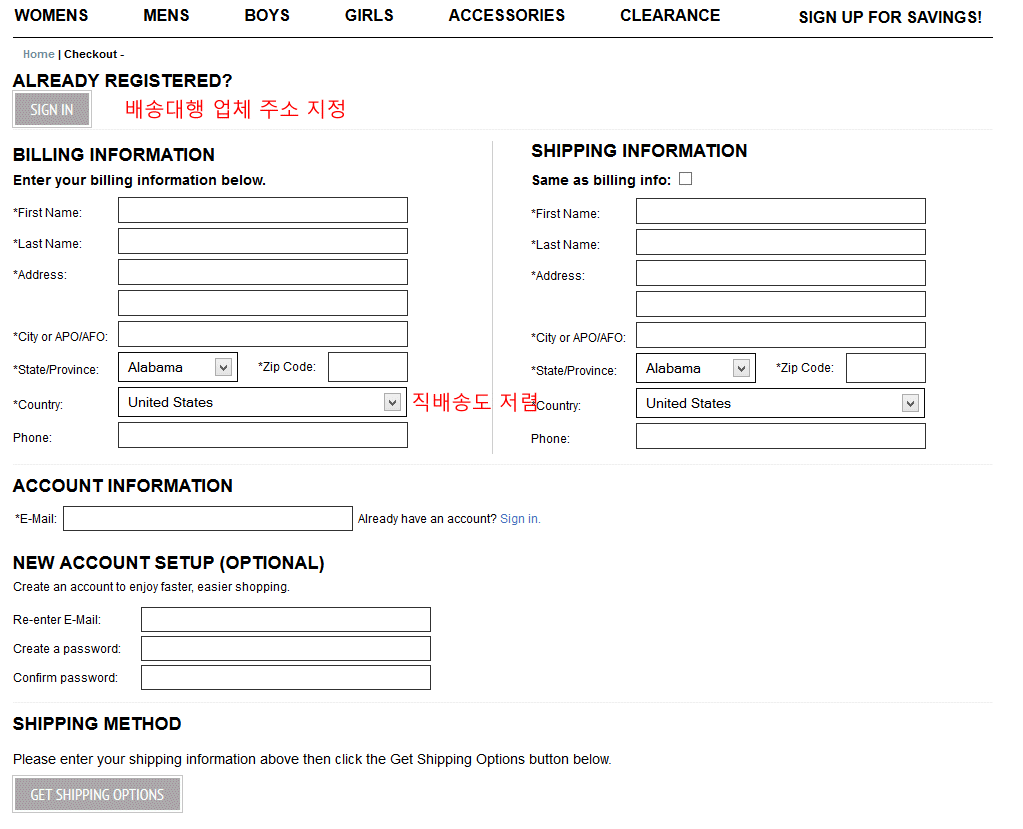Go to the MENS category
1023x829 pixels.
(x=166, y=16)
